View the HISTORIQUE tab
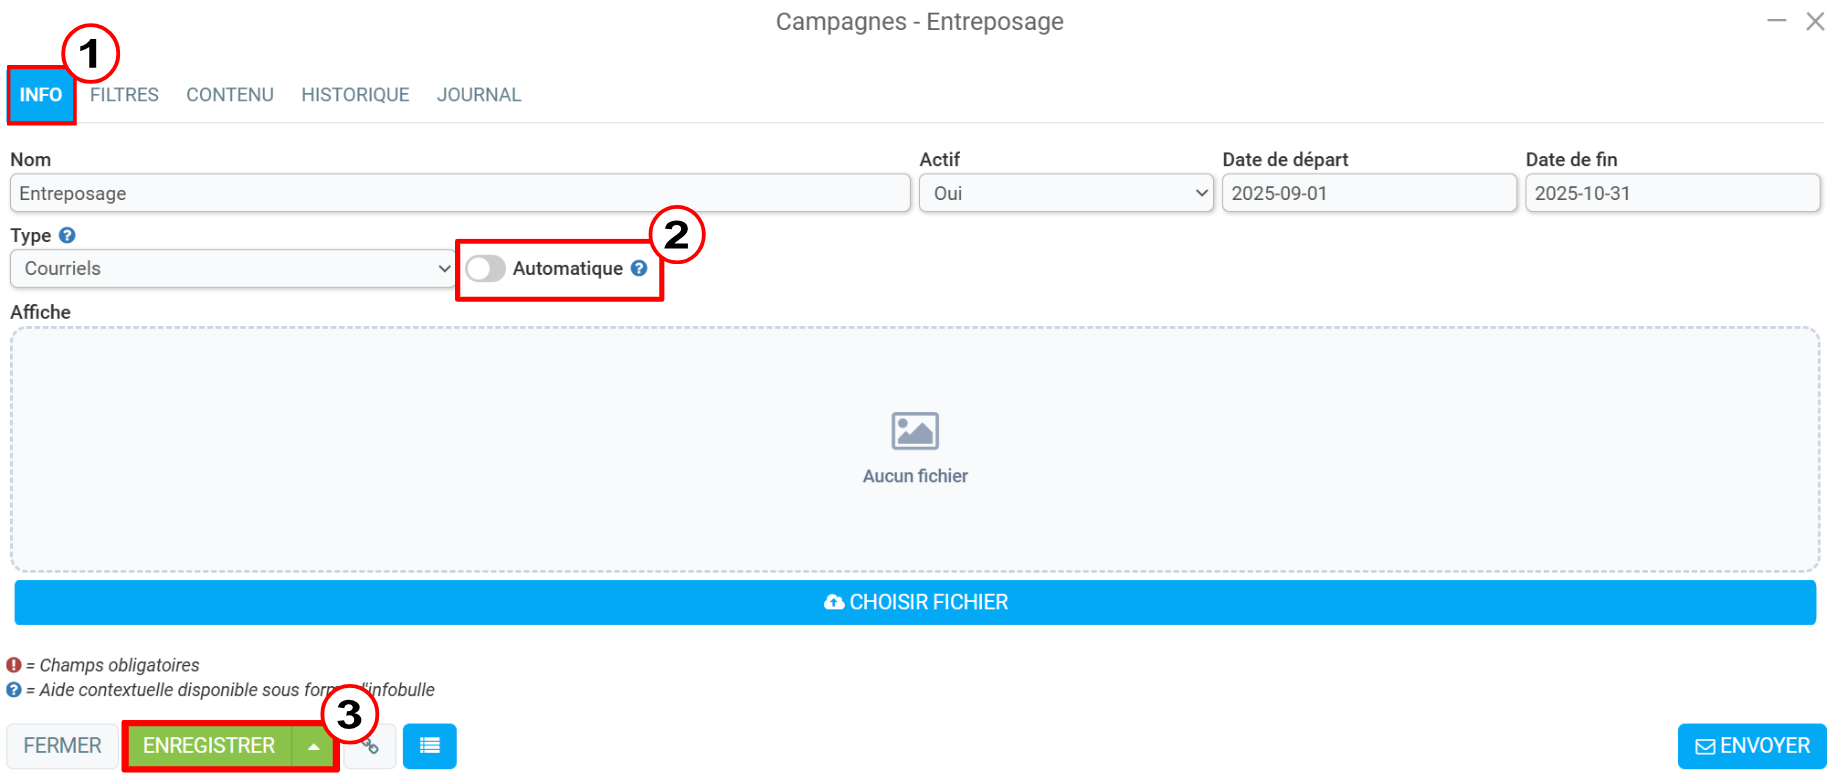Screen dimensions: 1836x780 click(x=355, y=95)
